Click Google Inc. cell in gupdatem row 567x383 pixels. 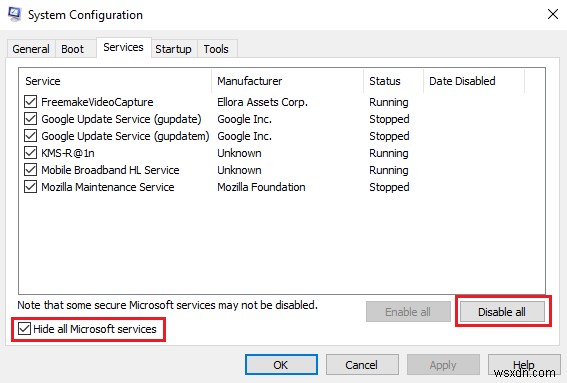click(244, 136)
